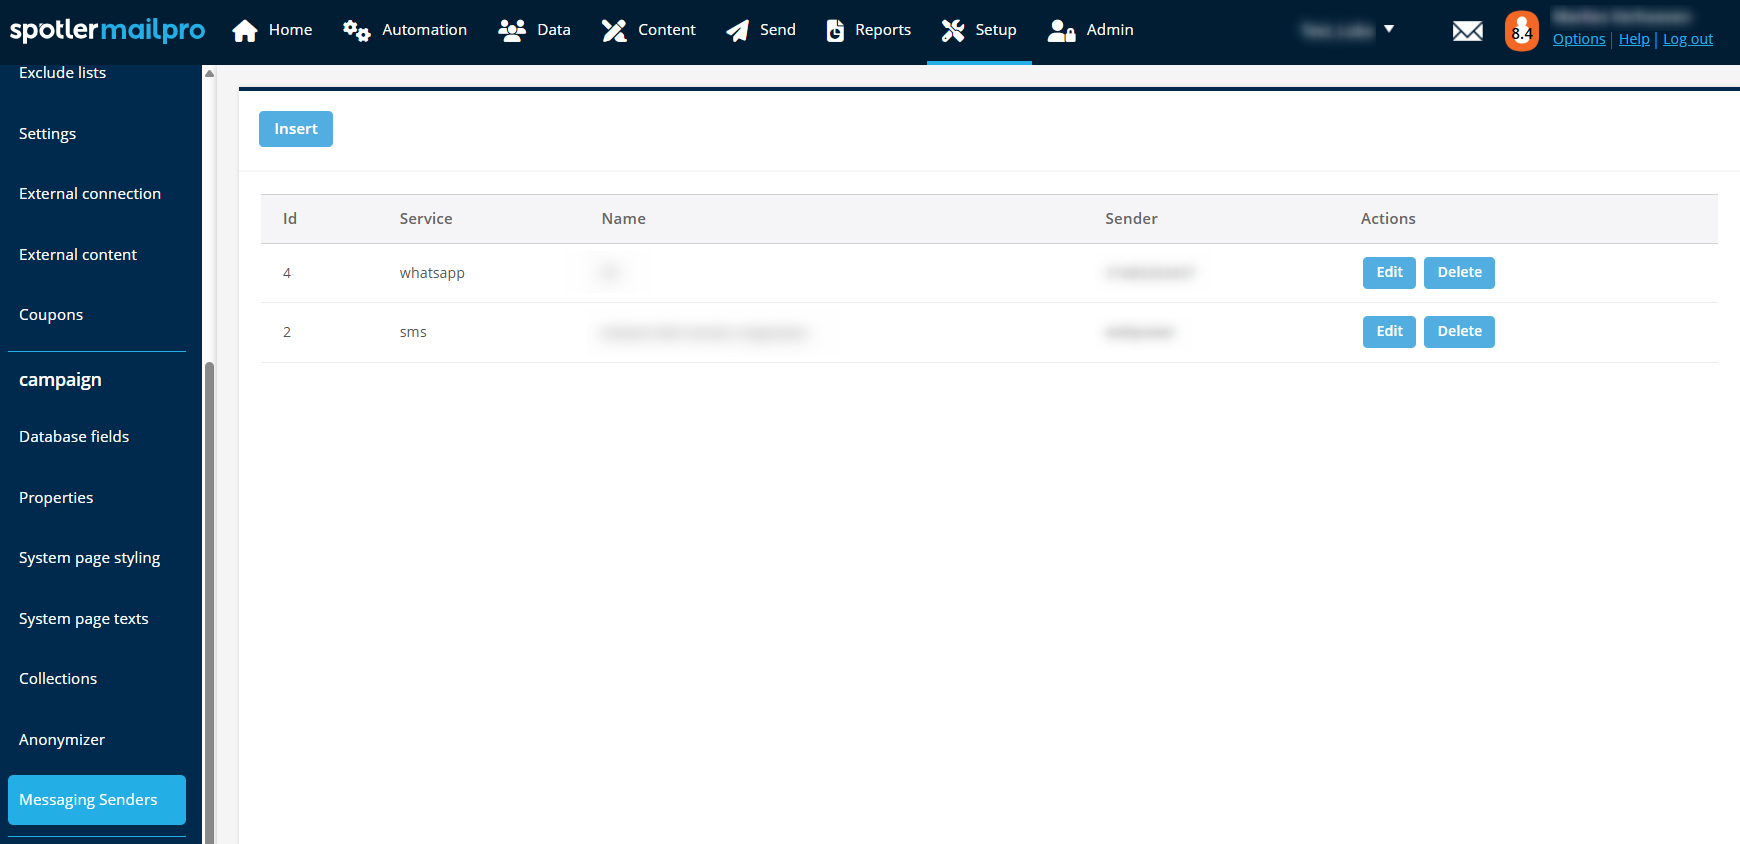Click the Id column header
1740x844 pixels.
pyautogui.click(x=290, y=219)
